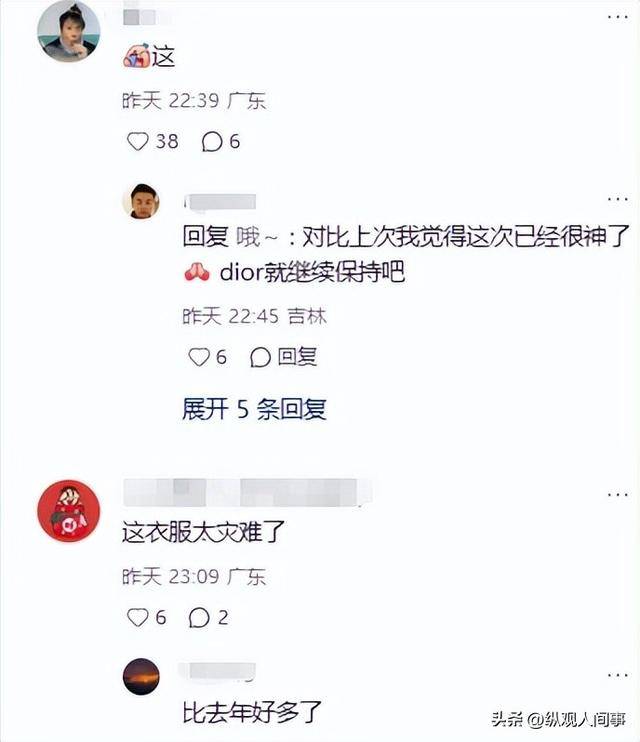Open first commenter's avatar profile
The image size is (640, 742).
[69, 31]
